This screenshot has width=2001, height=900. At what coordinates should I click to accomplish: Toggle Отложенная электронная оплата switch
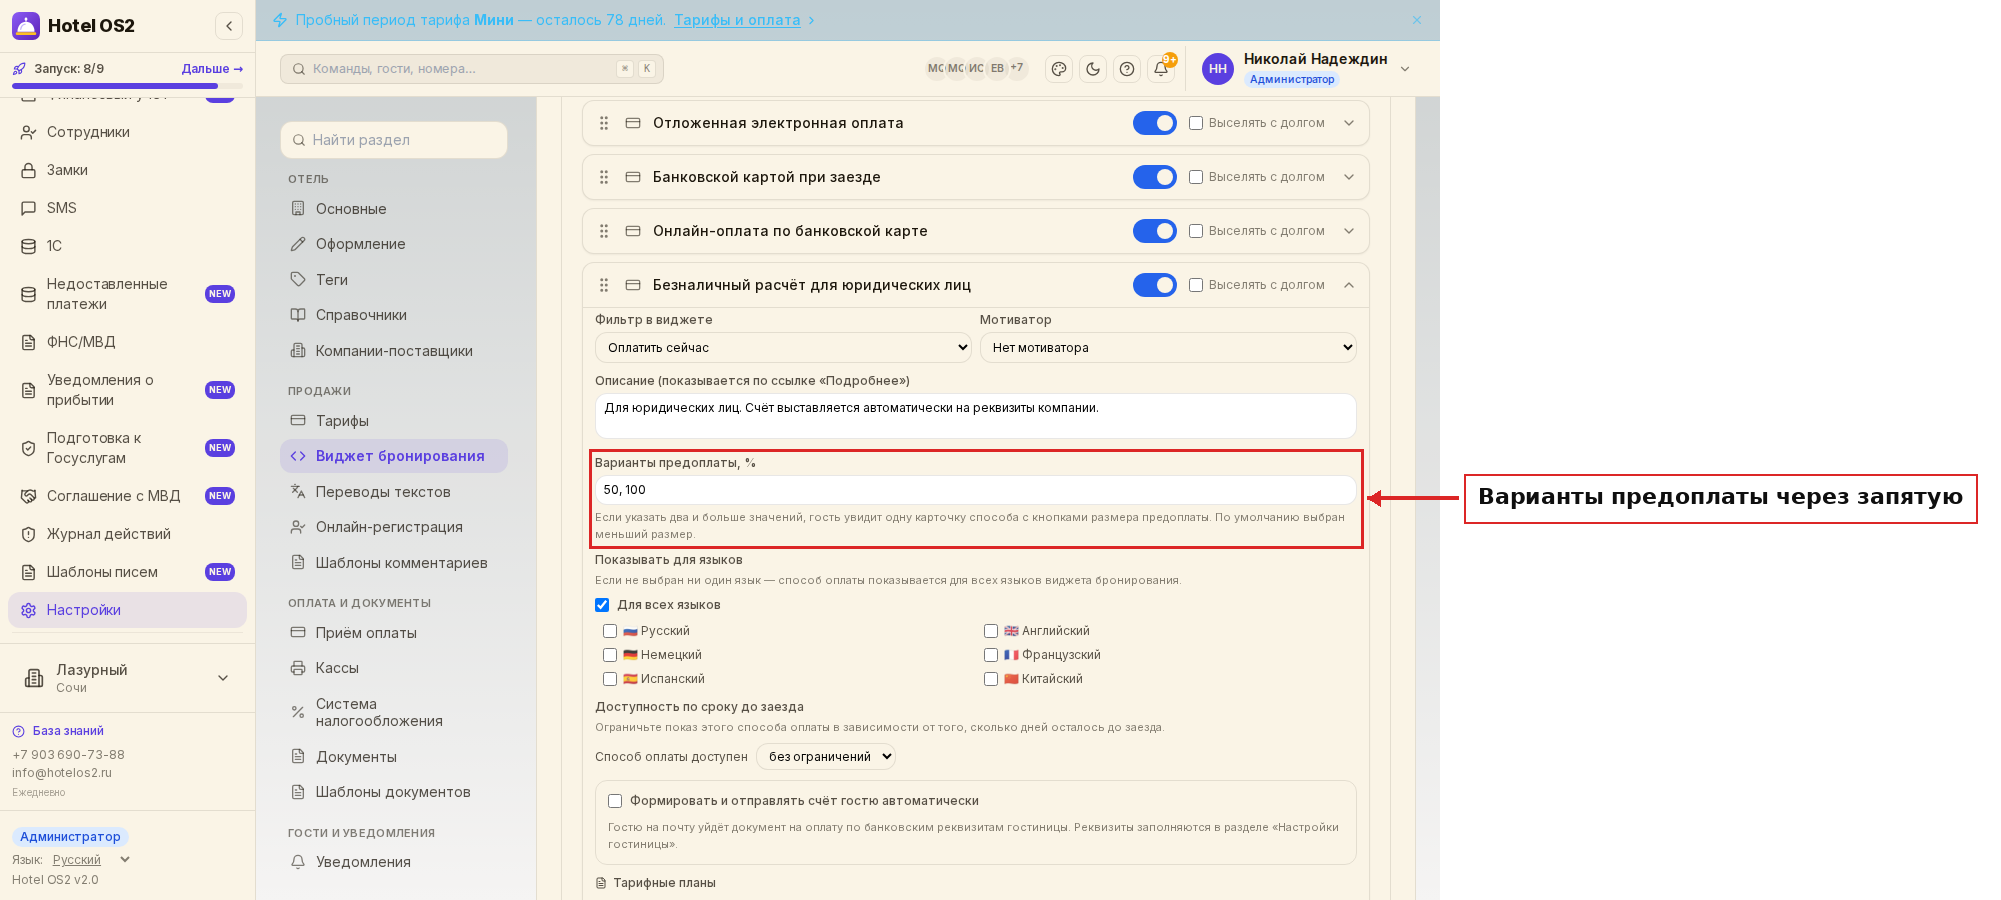point(1155,123)
